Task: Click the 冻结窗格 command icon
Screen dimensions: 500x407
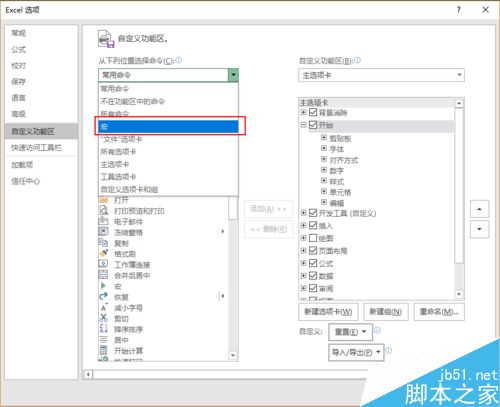Action: pyautogui.click(x=104, y=232)
